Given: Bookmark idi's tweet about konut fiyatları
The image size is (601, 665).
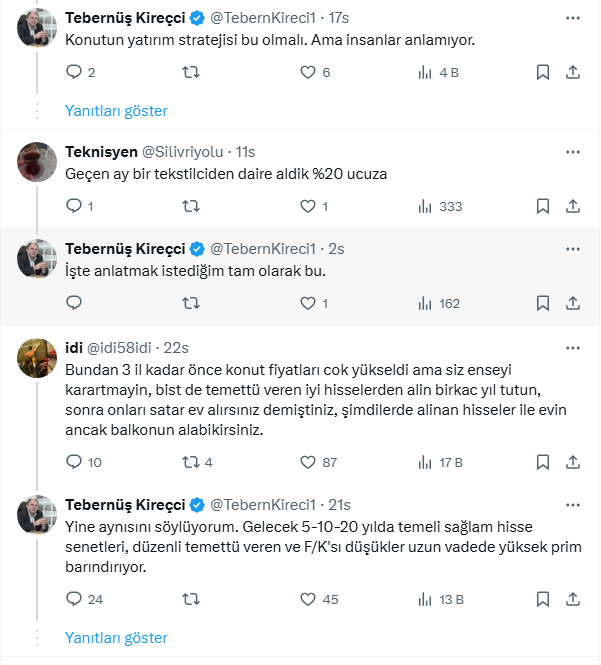Looking at the screenshot, I should tap(542, 462).
